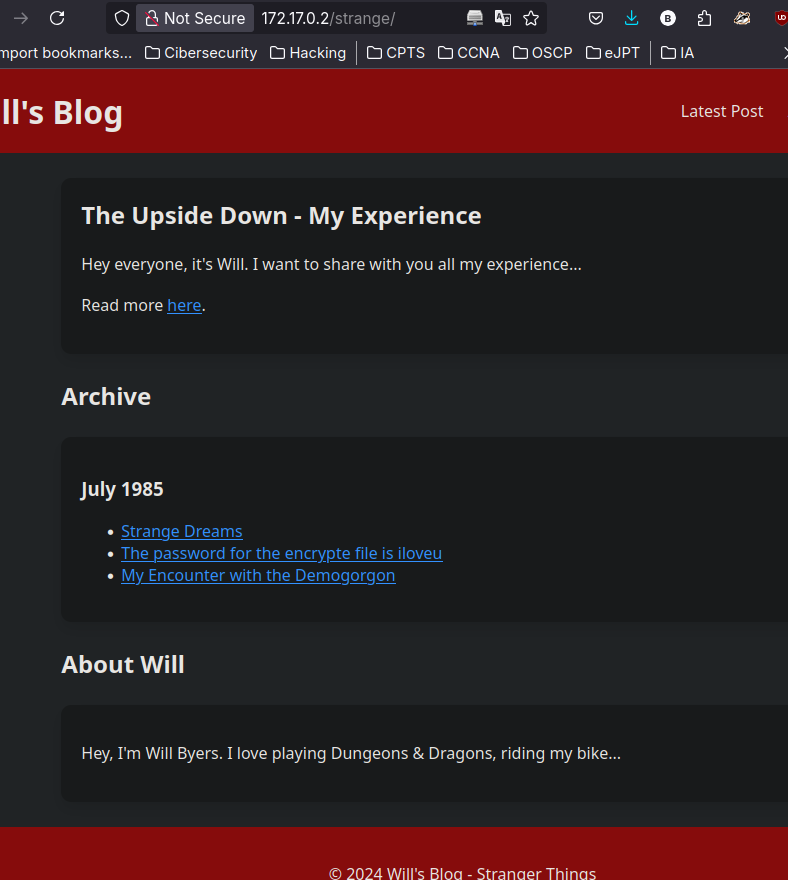Open the tracking protection shield icon
This screenshot has width=788, height=880.
[x=121, y=18]
